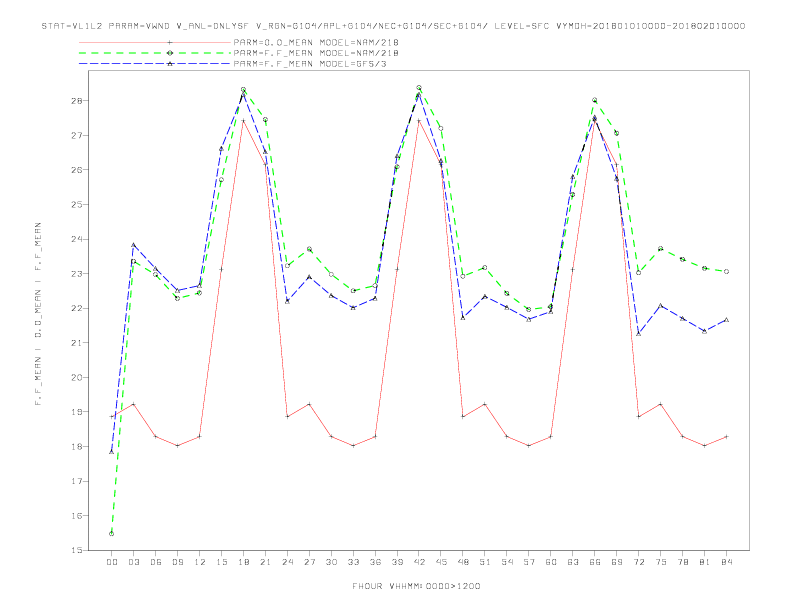The height and width of the screenshot is (612, 792).
Task: Click the red solid legend line sample
Action: pyautogui.click(x=155, y=43)
